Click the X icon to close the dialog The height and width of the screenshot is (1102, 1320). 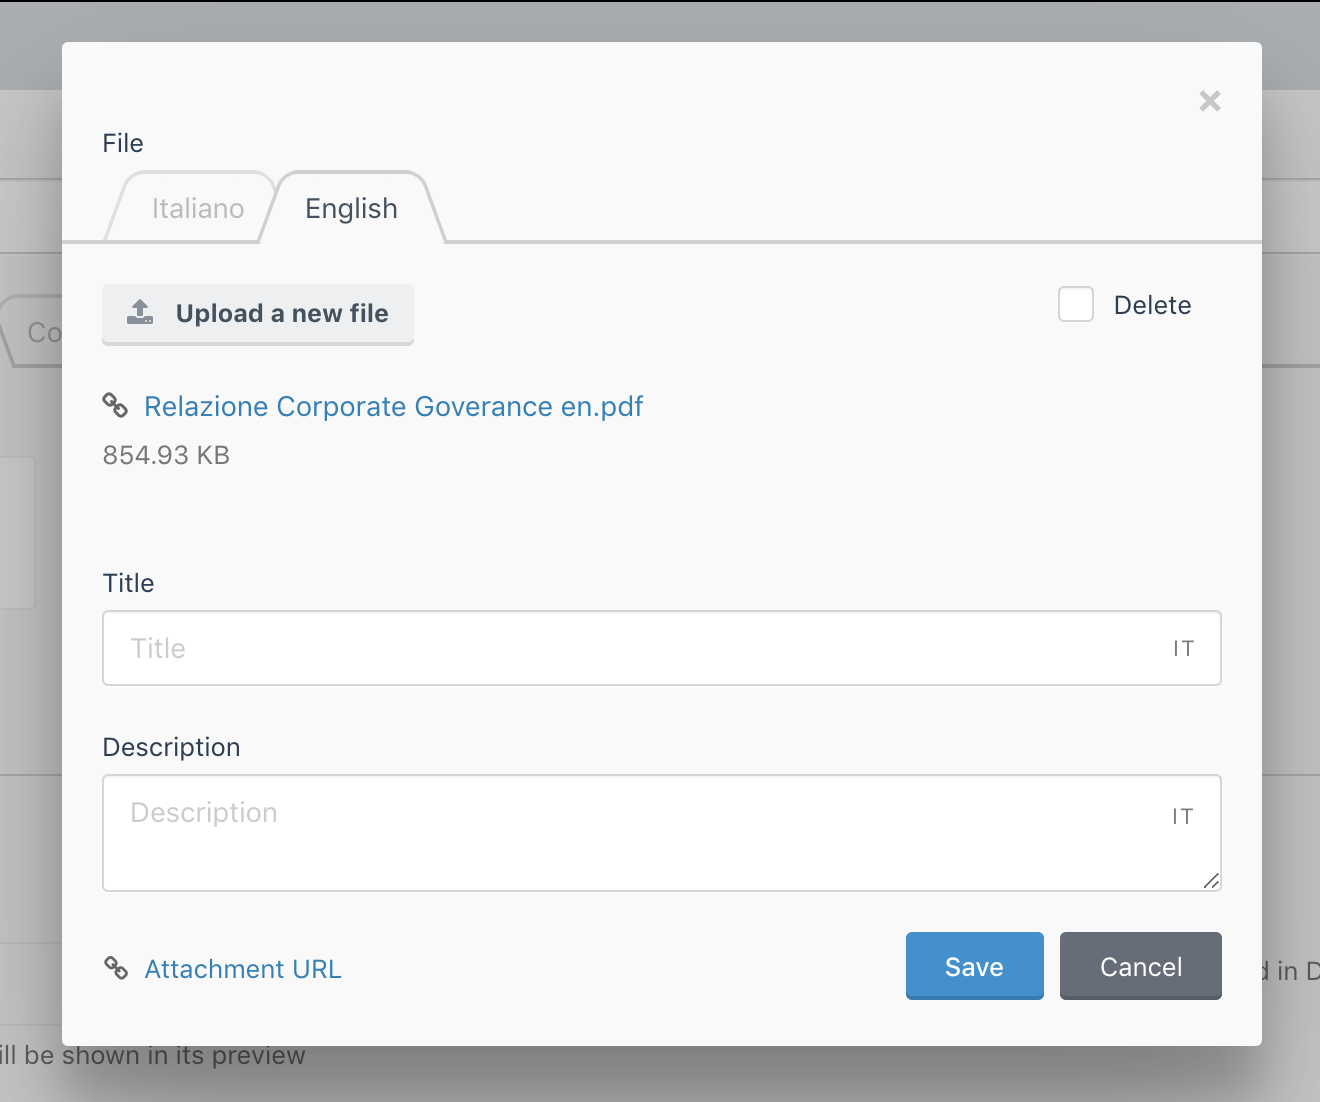[1209, 101]
